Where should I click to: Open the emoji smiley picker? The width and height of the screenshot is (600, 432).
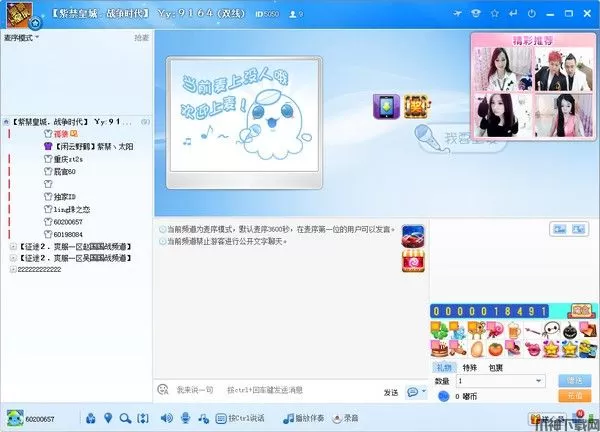(162, 389)
